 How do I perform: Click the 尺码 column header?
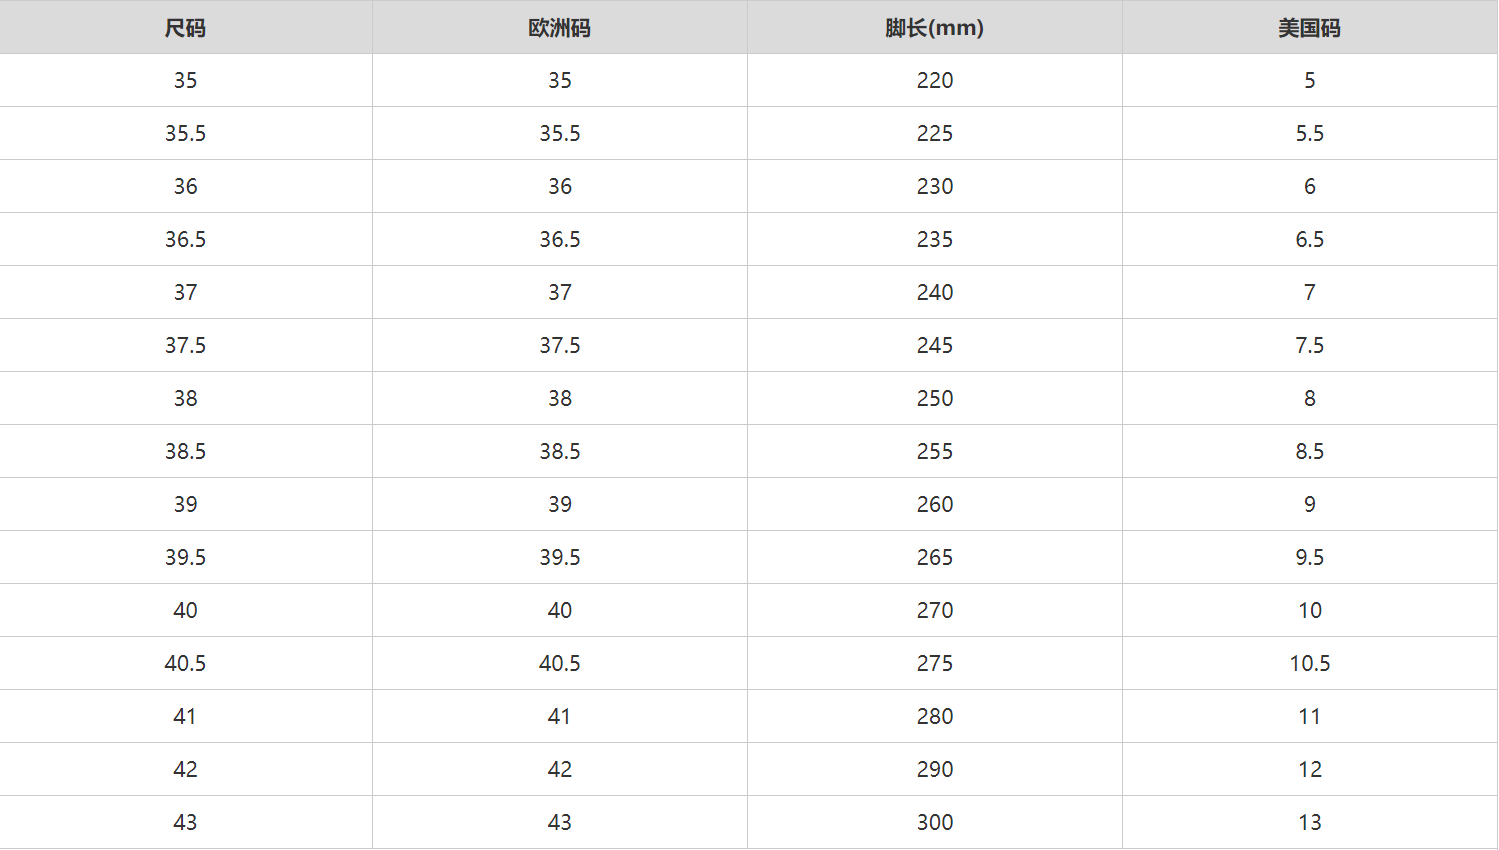tap(185, 28)
